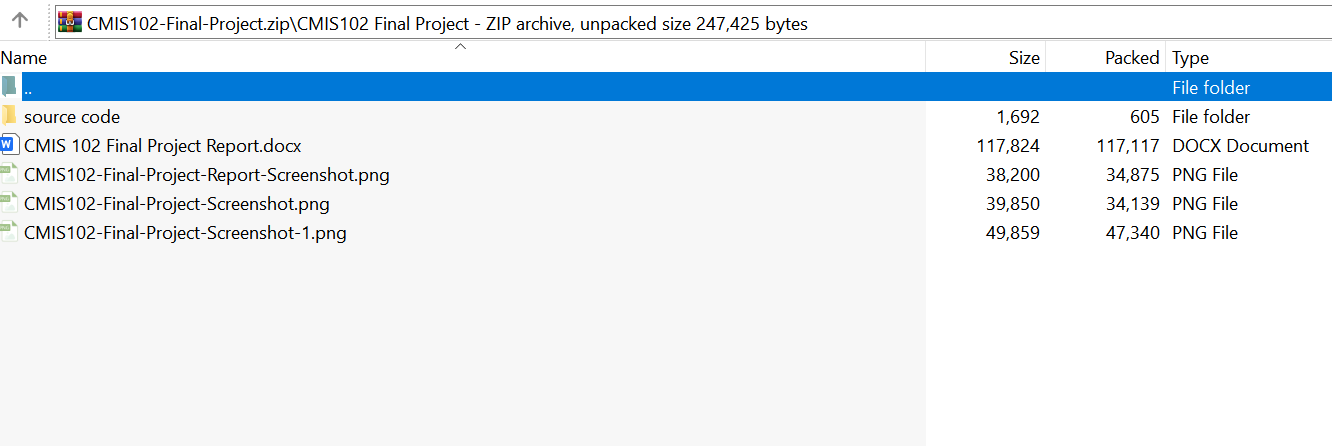Select CMIS102-Final-Project-Screenshot.png file name
This screenshot has height=446, width=1332.
176,204
